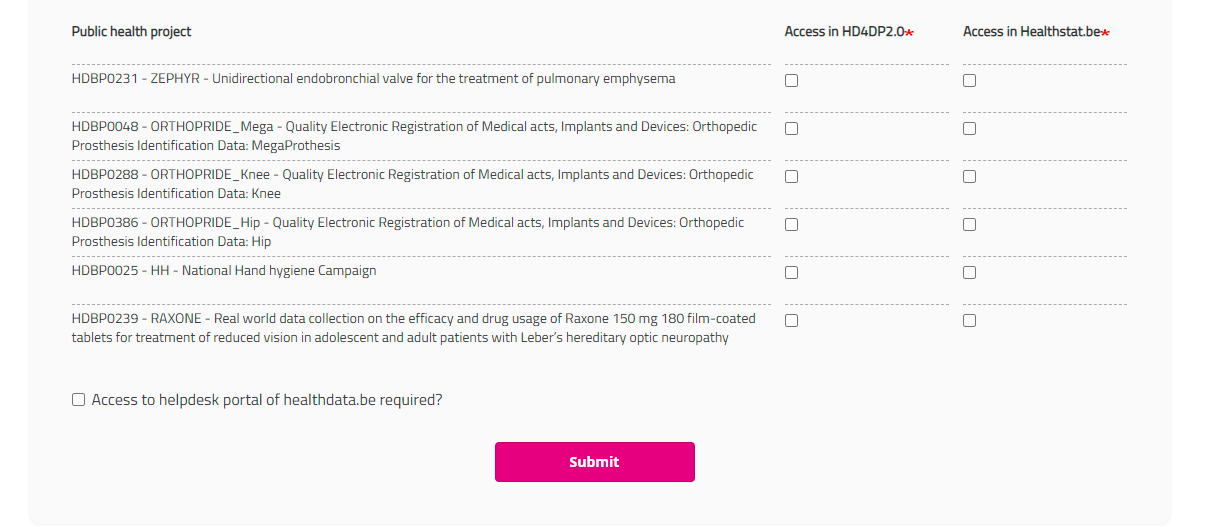The width and height of the screenshot is (1211, 527).
Task: Select HD4DP2.0 access for ORTHOPRIDE_Hip
Action: pyautogui.click(x=791, y=225)
